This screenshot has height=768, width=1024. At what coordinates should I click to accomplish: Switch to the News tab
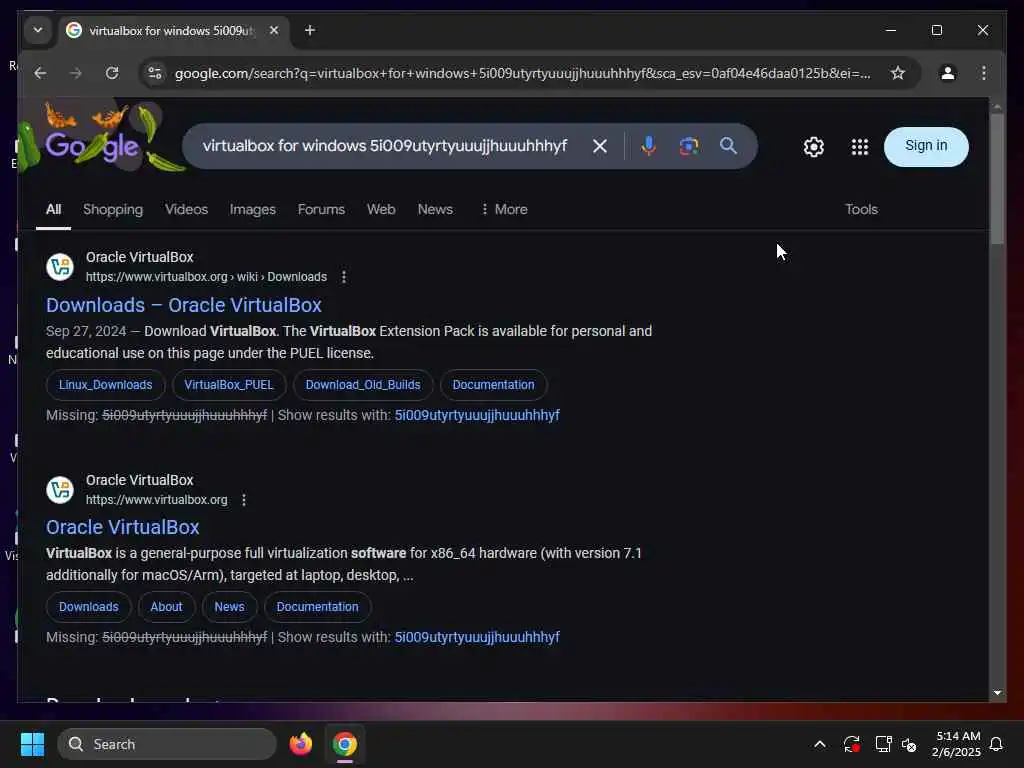click(435, 210)
